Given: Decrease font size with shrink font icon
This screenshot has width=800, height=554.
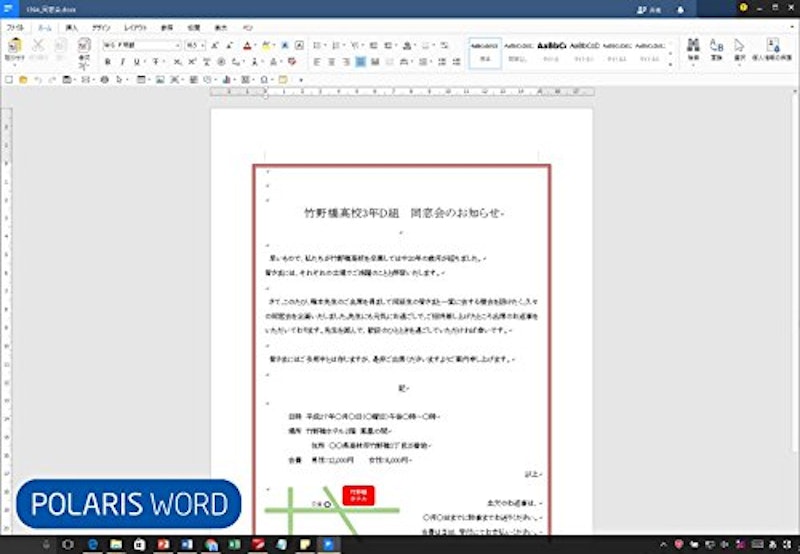Looking at the screenshot, I should click(230, 45).
